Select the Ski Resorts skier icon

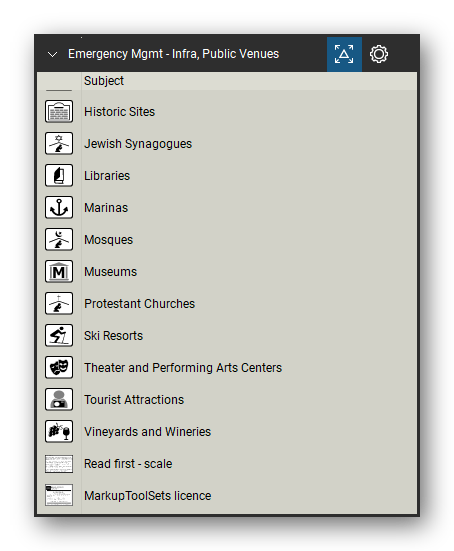(59, 335)
